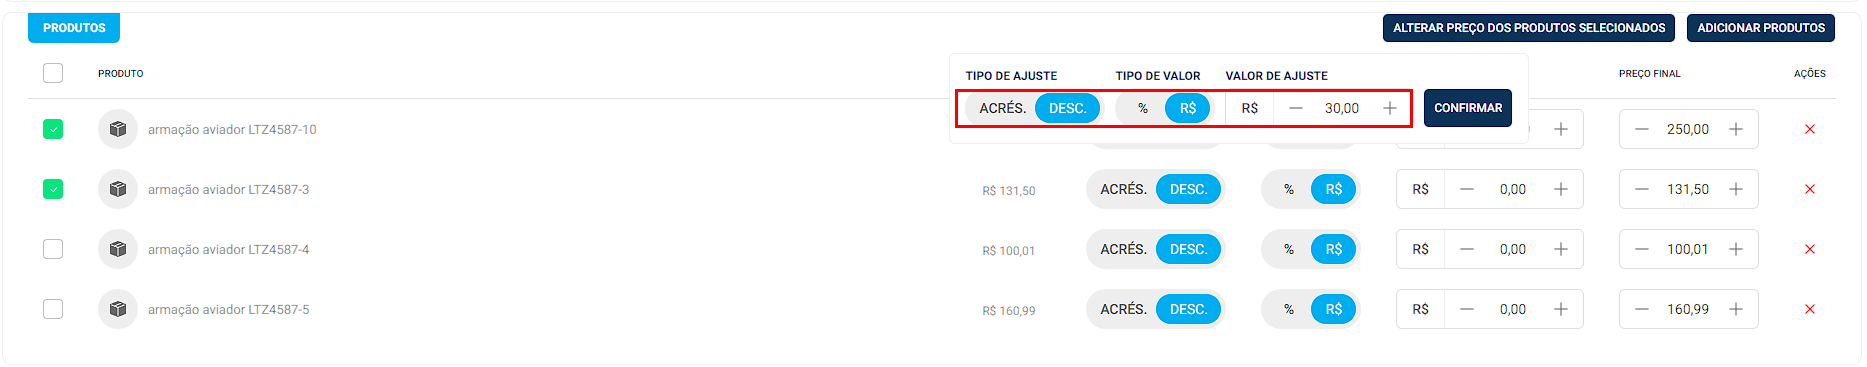Increase popup adjustment value with plus
1867x367 pixels.
1390,108
